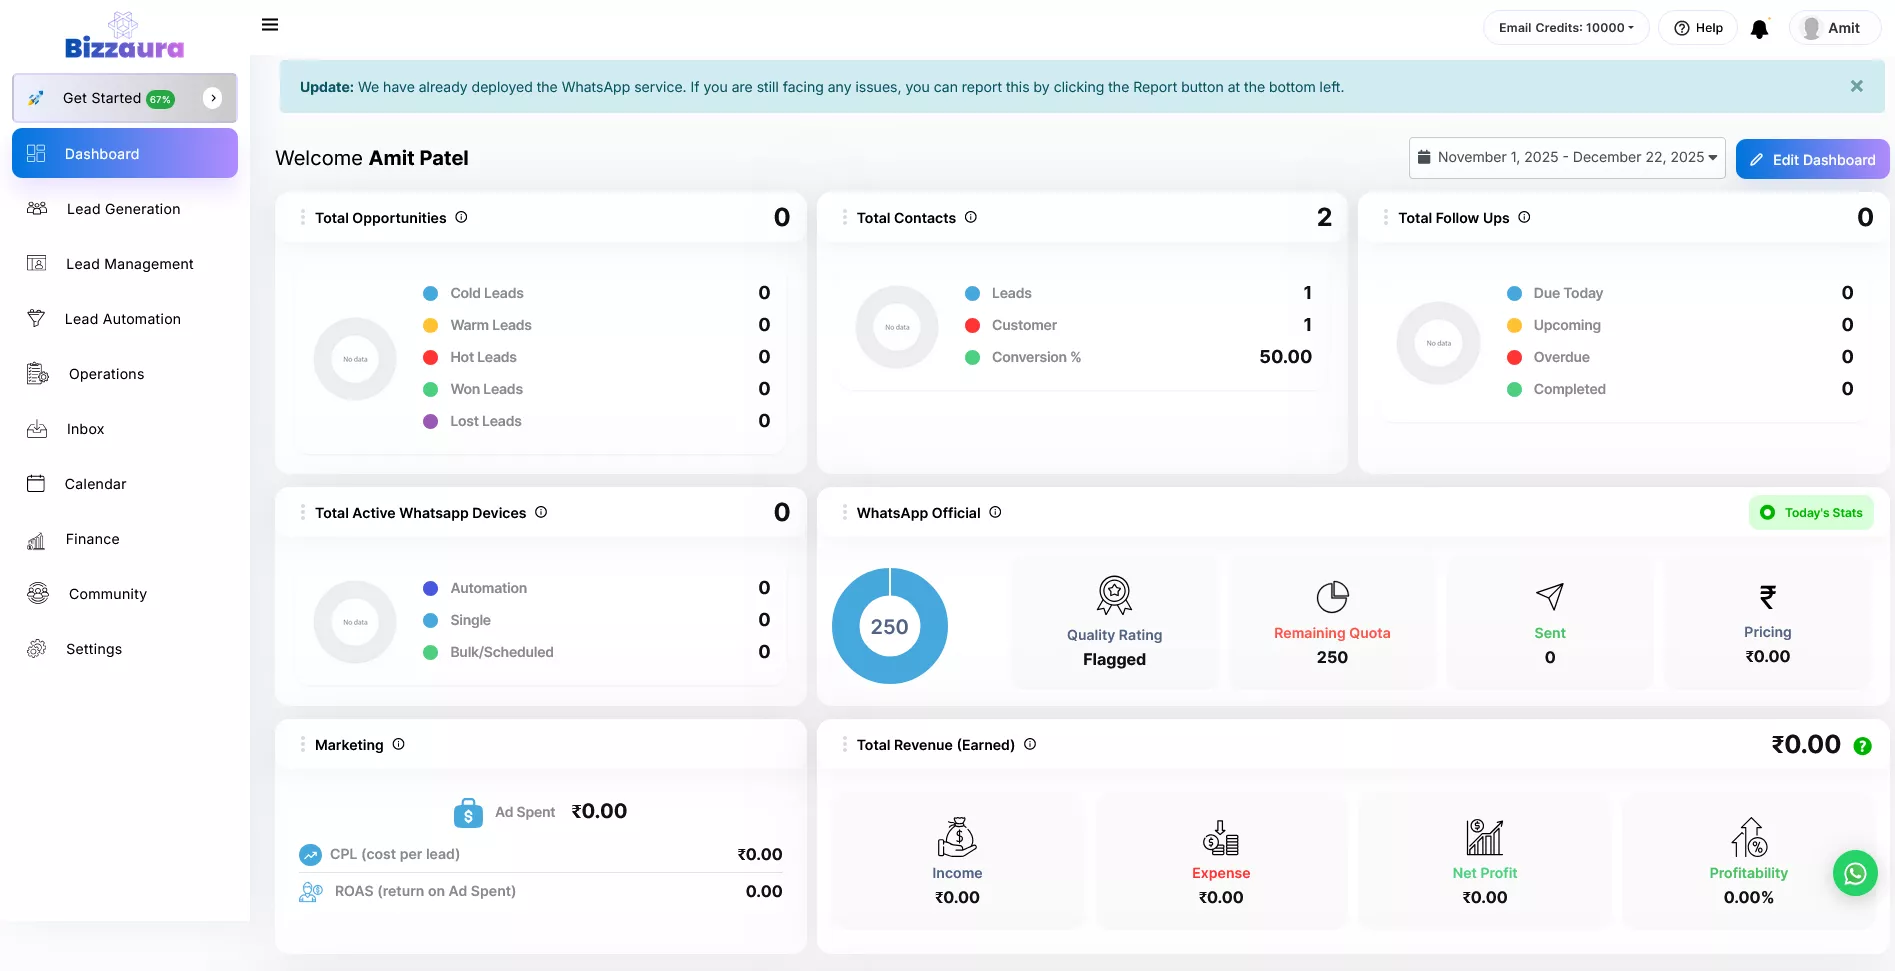Expand the Get Started arrow
Viewport: 1895px width, 971px height.
point(212,98)
